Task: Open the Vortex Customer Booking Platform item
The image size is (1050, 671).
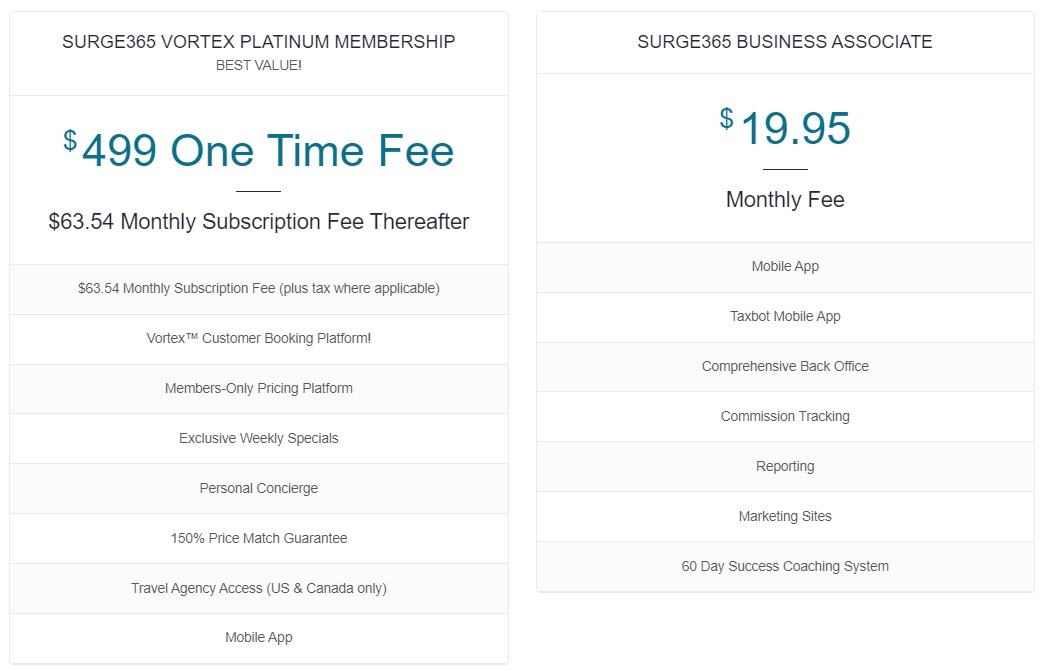Action: (x=258, y=338)
